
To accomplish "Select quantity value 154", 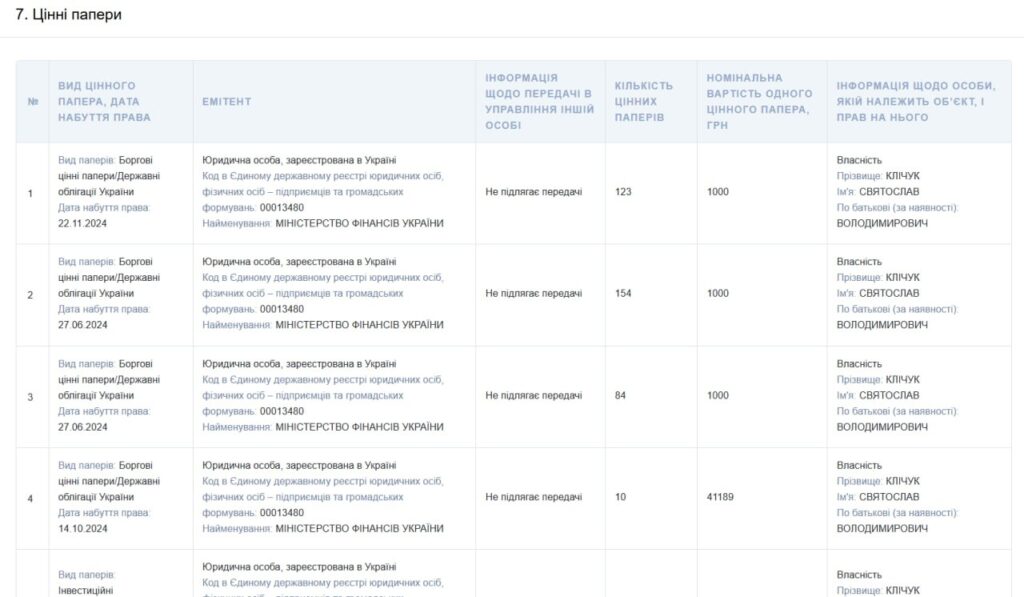I will click(623, 293).
